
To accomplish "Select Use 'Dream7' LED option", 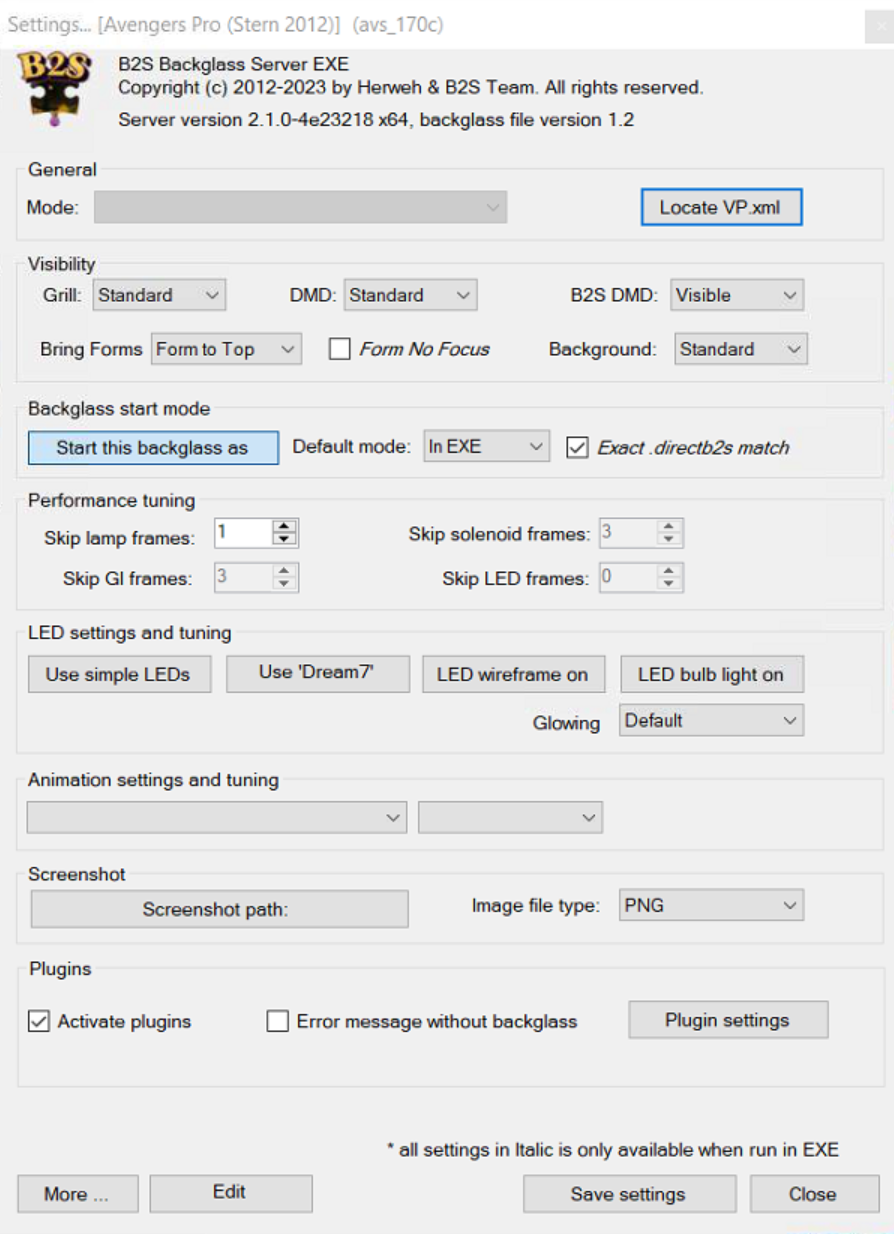I will pyautogui.click(x=318, y=673).
